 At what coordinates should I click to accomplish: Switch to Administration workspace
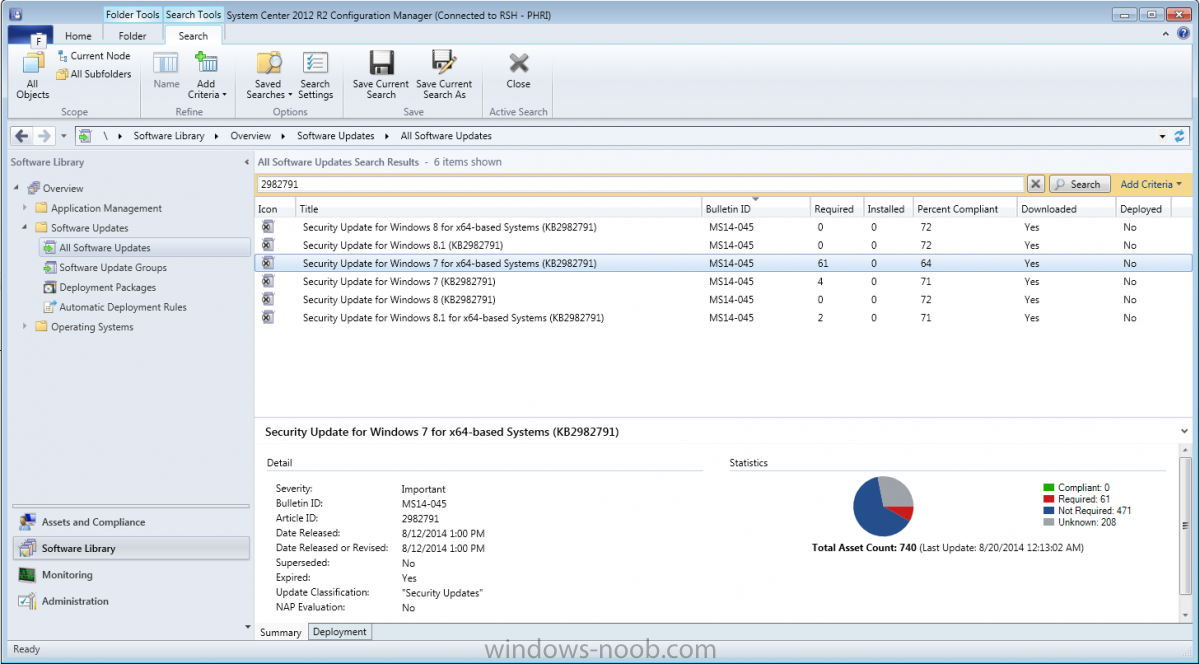click(x=130, y=601)
